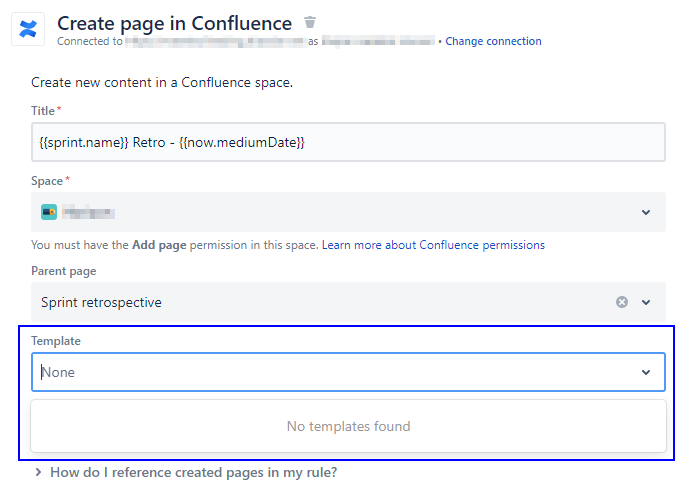Click the Parent page field label
The image size is (700, 495).
click(x=63, y=271)
